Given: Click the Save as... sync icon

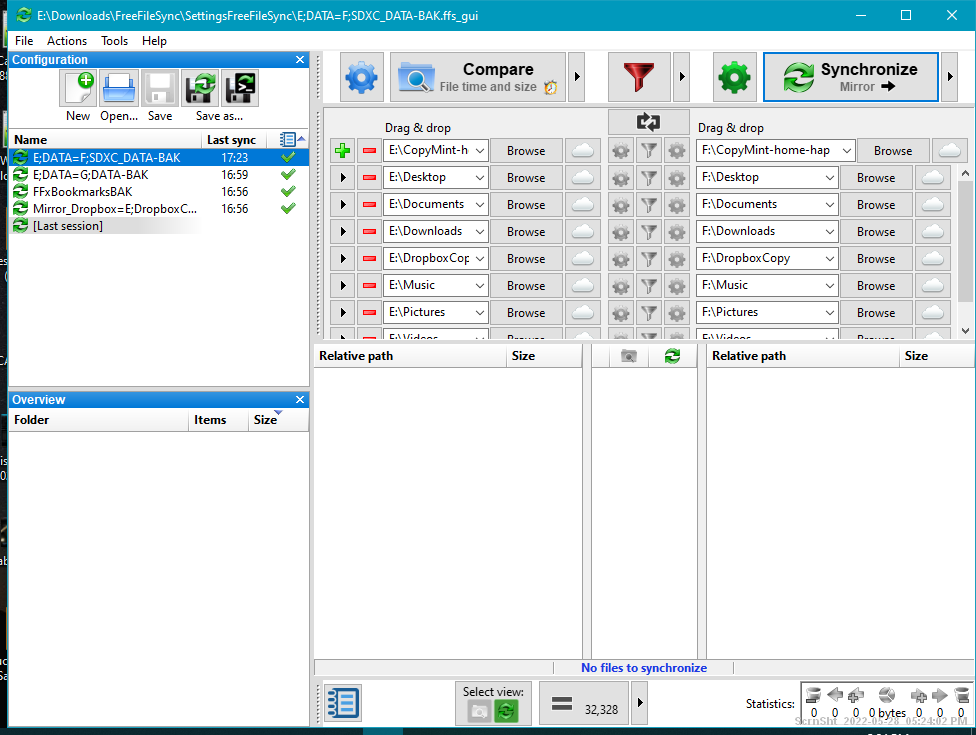Looking at the screenshot, I should coord(200,88).
